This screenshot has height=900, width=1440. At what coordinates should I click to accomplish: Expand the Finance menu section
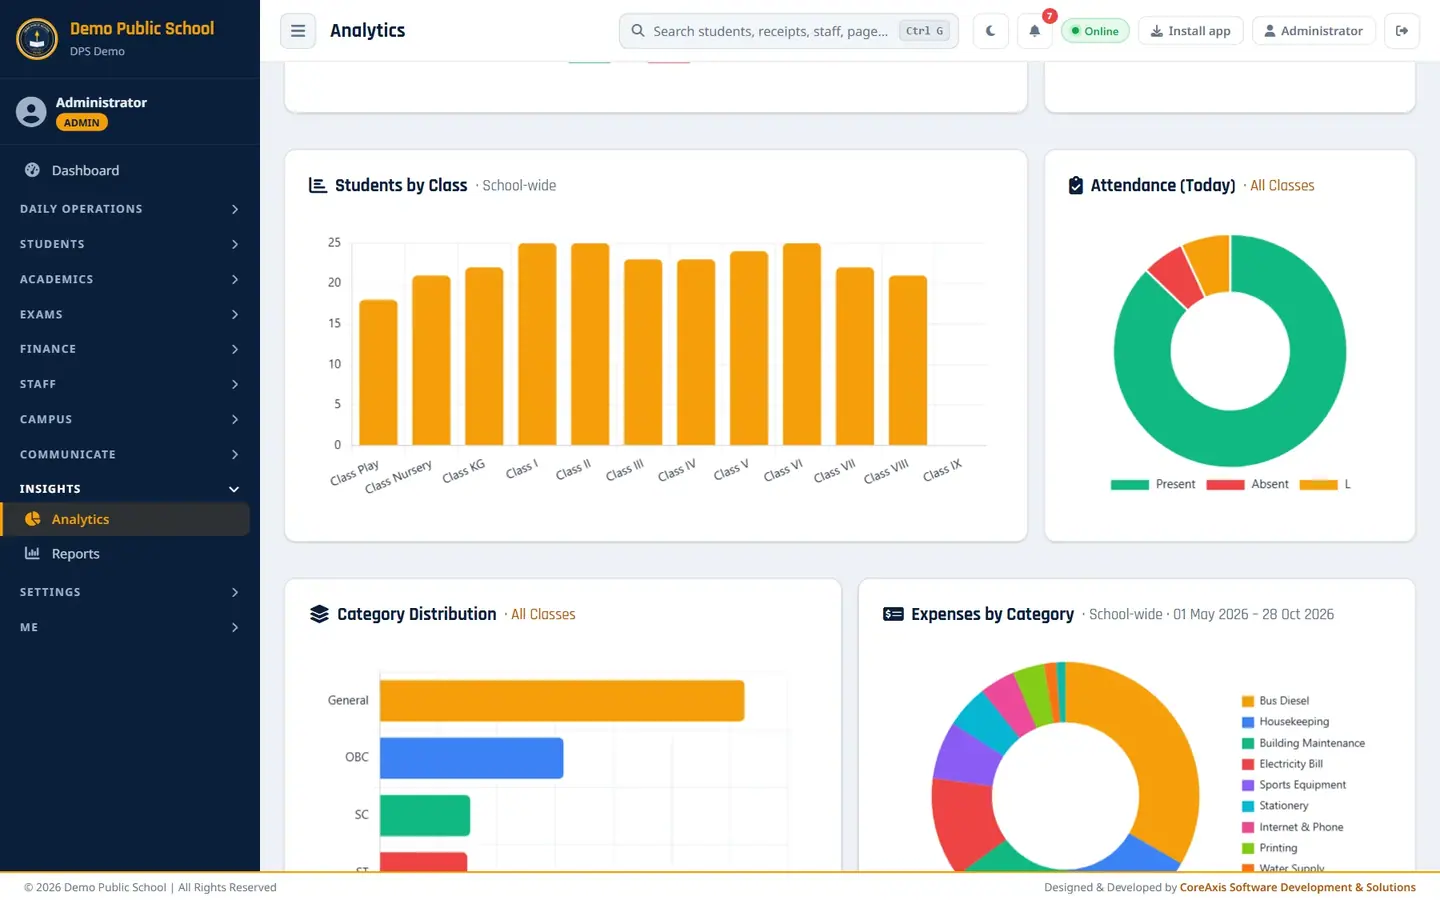[130, 349]
